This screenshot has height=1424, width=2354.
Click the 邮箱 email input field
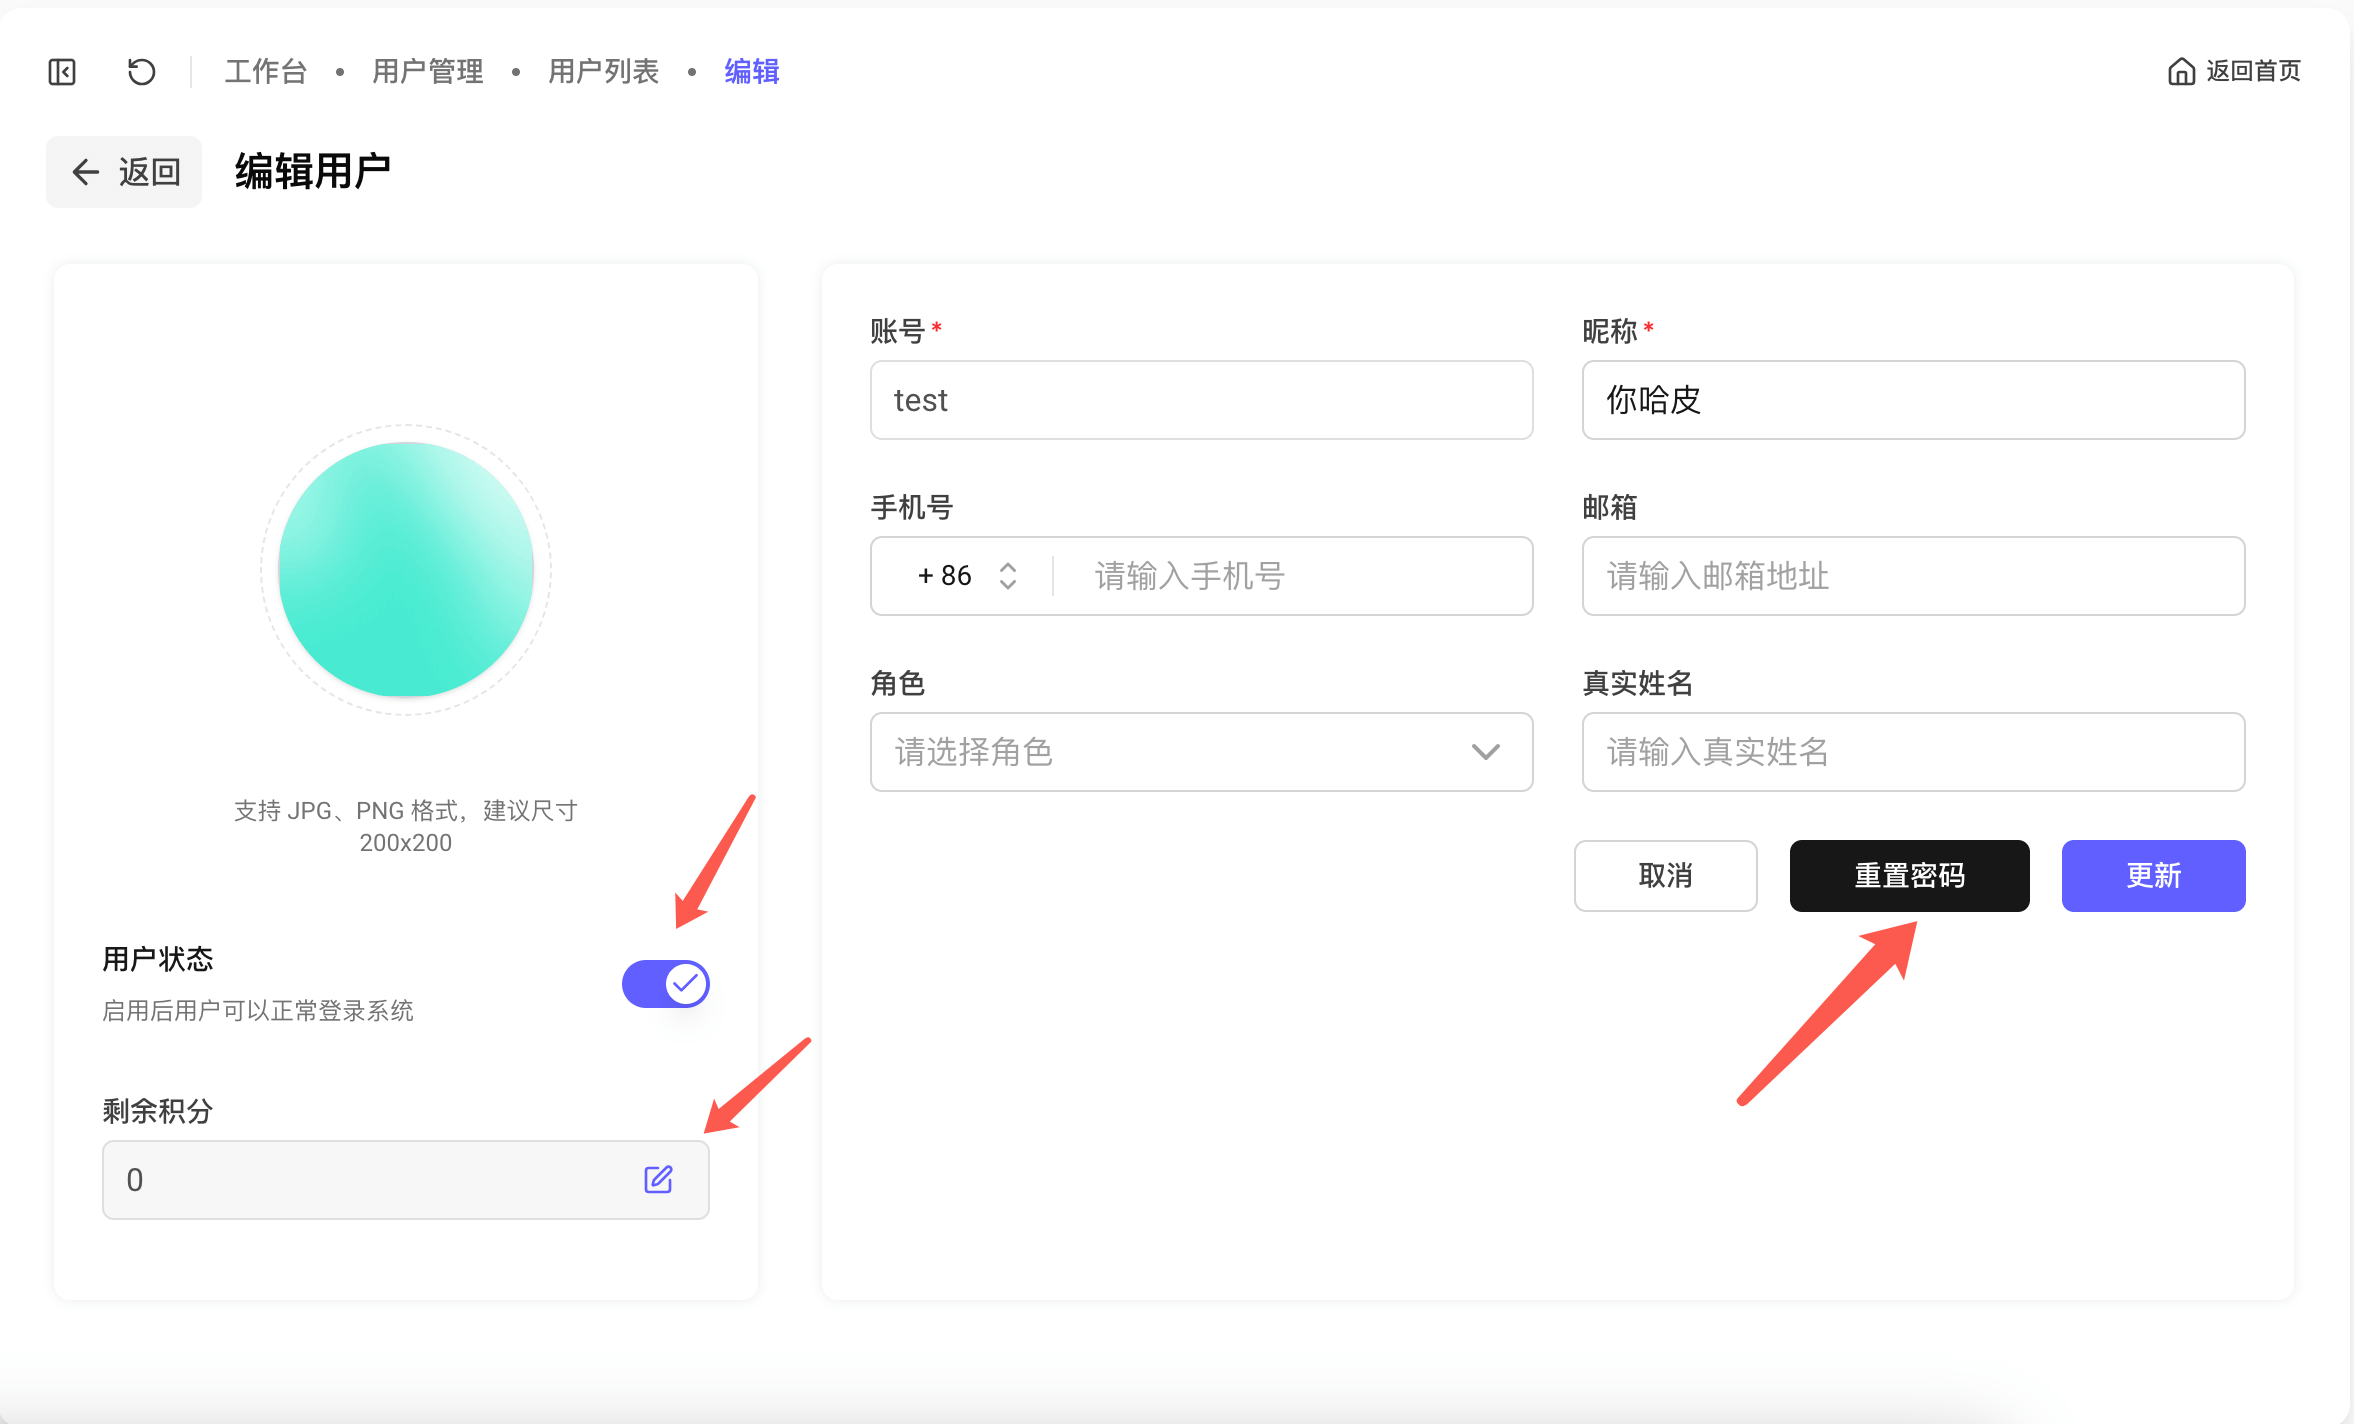[1913, 576]
